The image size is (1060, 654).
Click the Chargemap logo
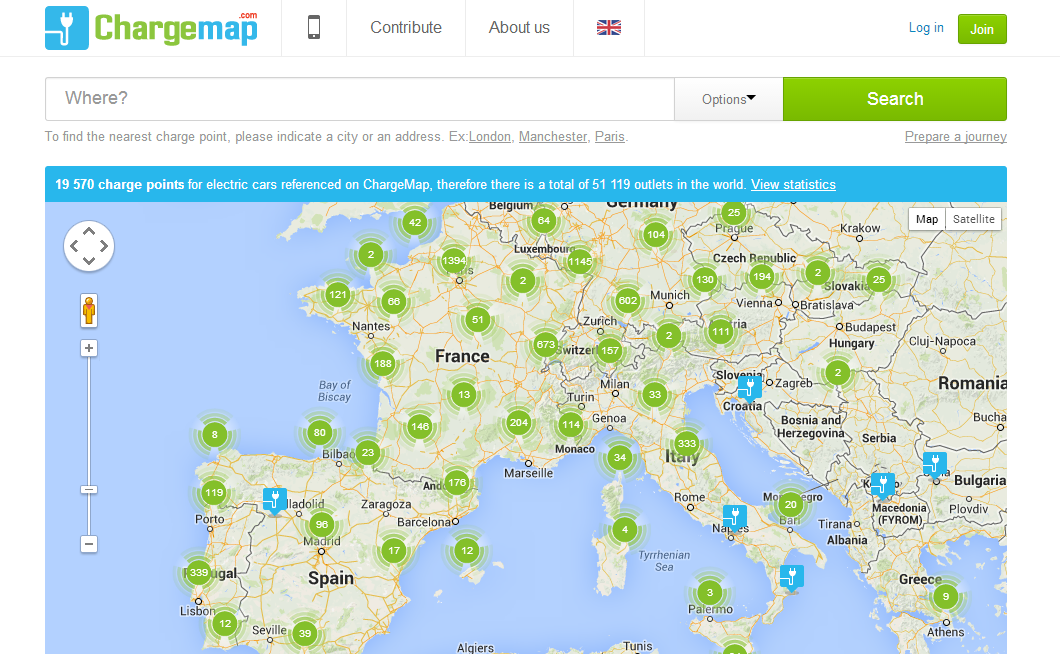click(151, 28)
